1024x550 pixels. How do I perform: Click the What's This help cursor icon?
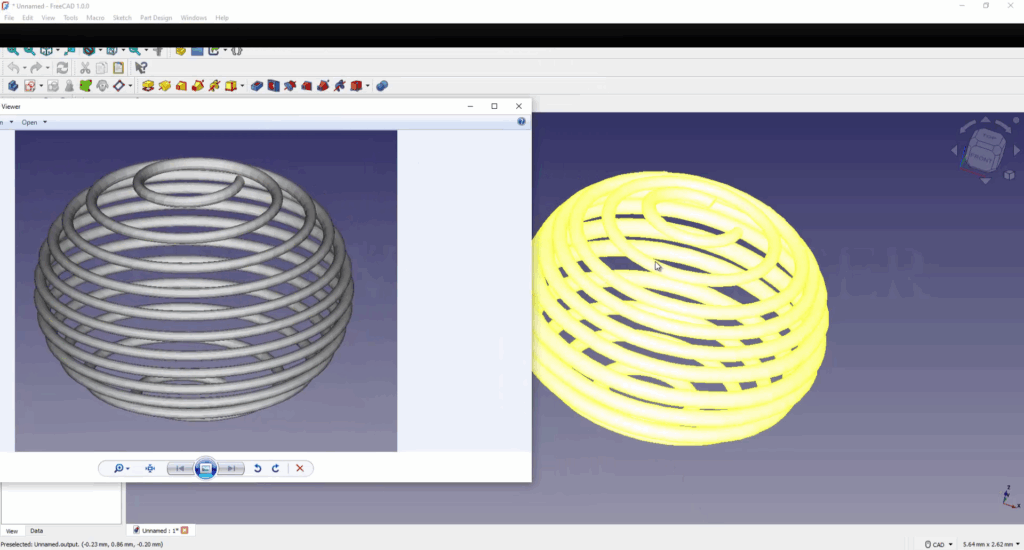tap(141, 68)
